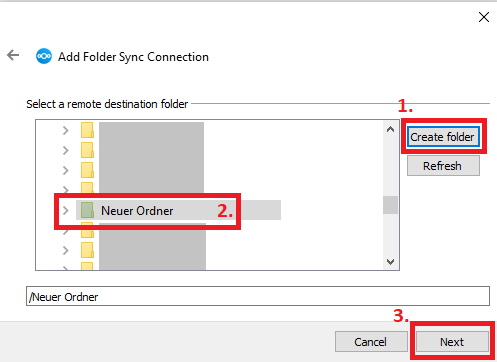
Task: Click the /Neuer Ordner path field
Action: click(x=258, y=296)
